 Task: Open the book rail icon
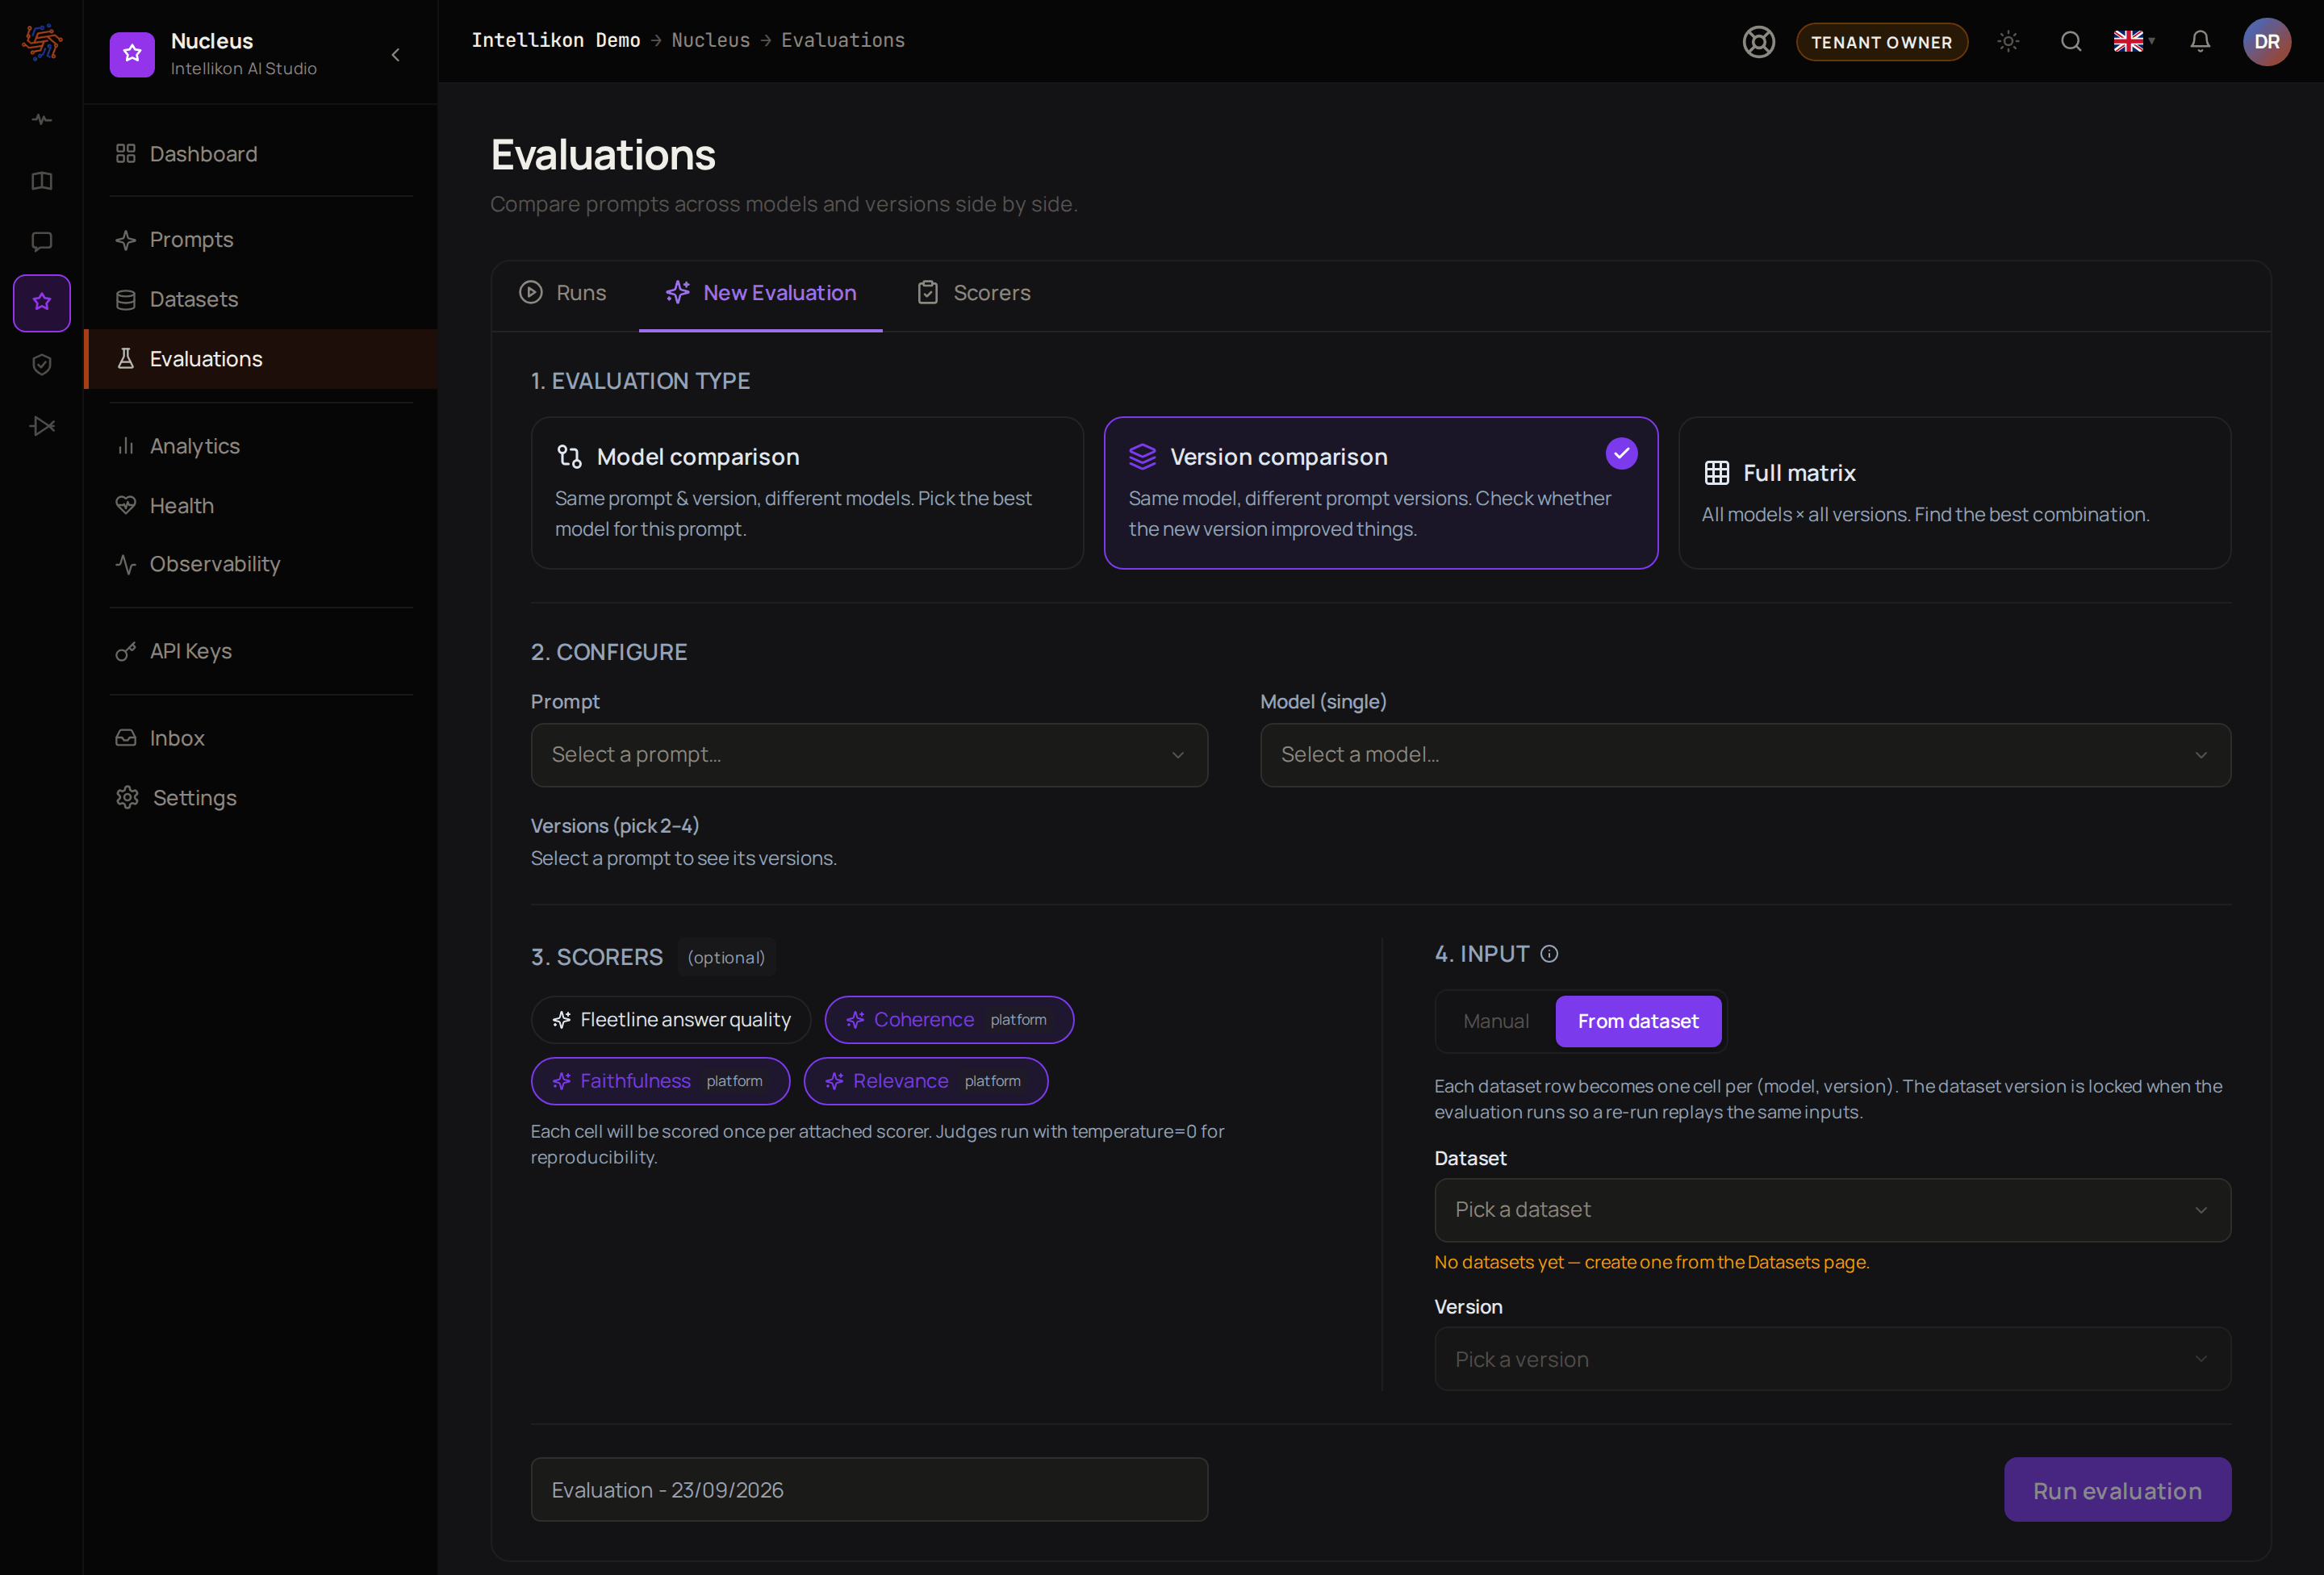[x=42, y=181]
